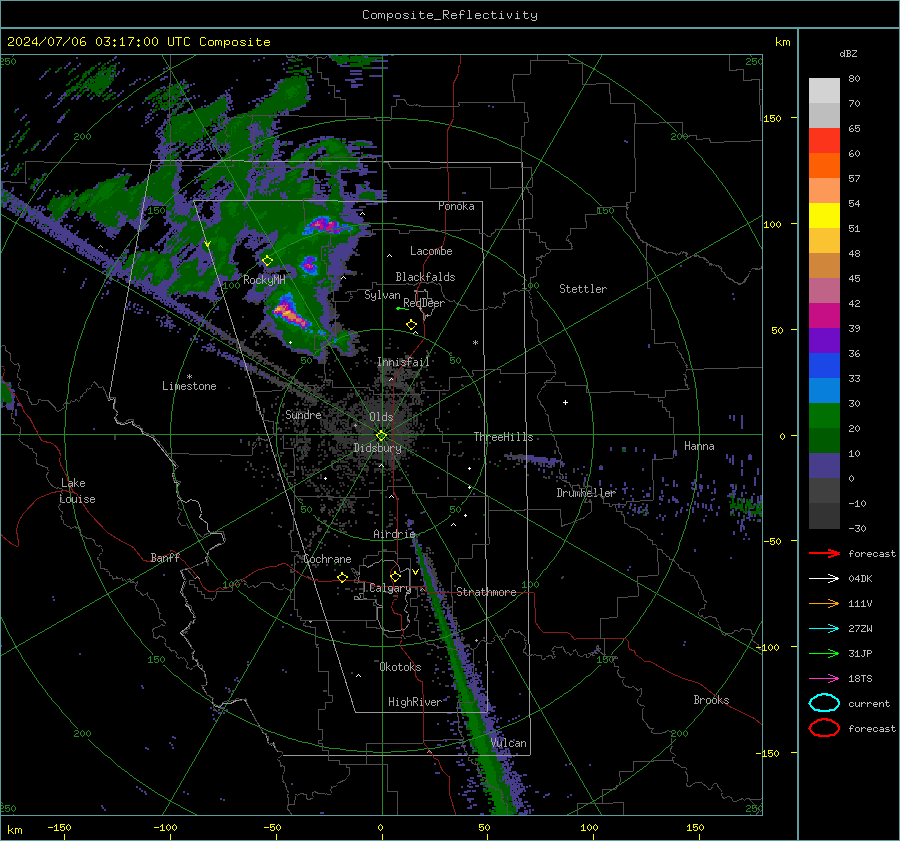900x841 pixels.
Task: Select the 60 dBZ orange color swatch
Action: click(x=824, y=166)
